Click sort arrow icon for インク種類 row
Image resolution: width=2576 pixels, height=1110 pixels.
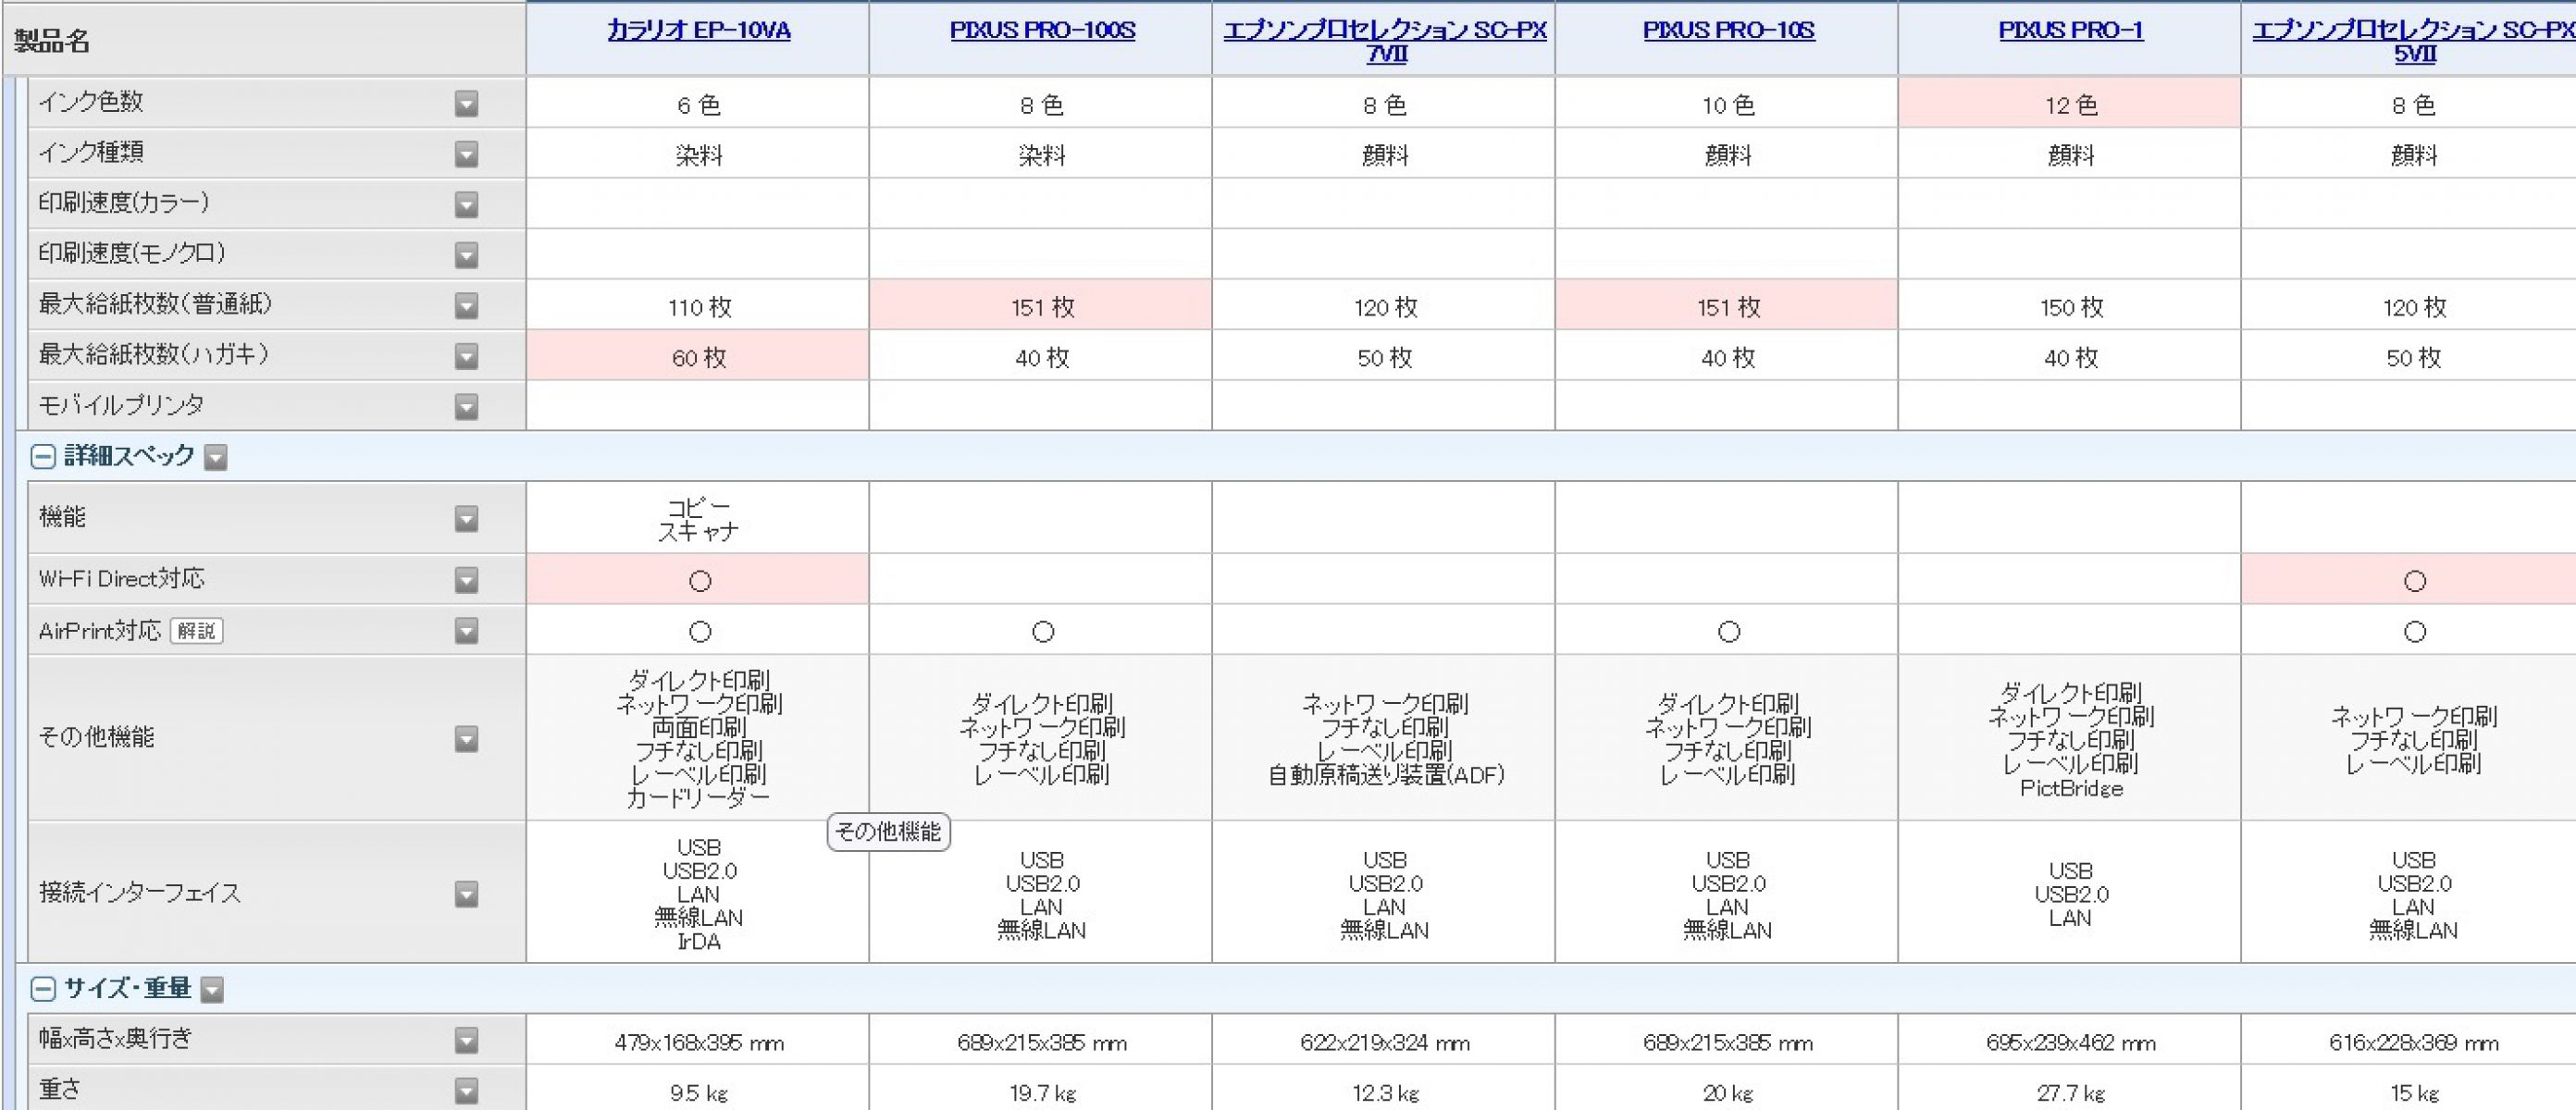click(x=466, y=154)
